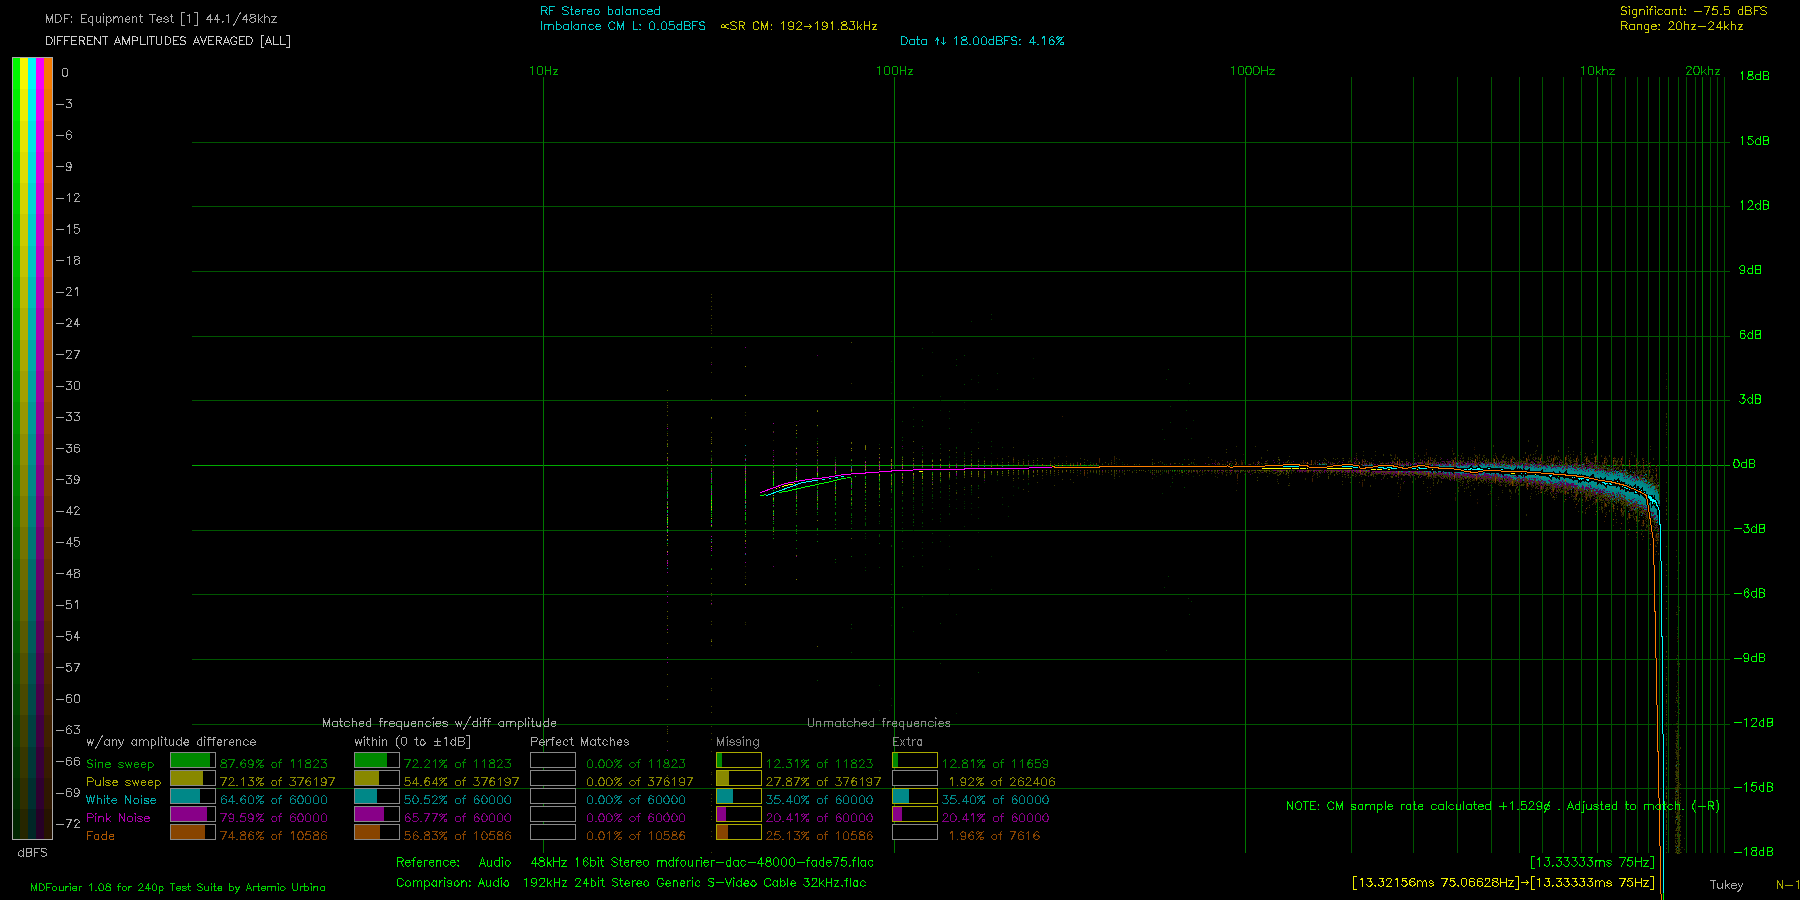Click the Missing column header
The image size is (1800, 900).
[x=738, y=742]
